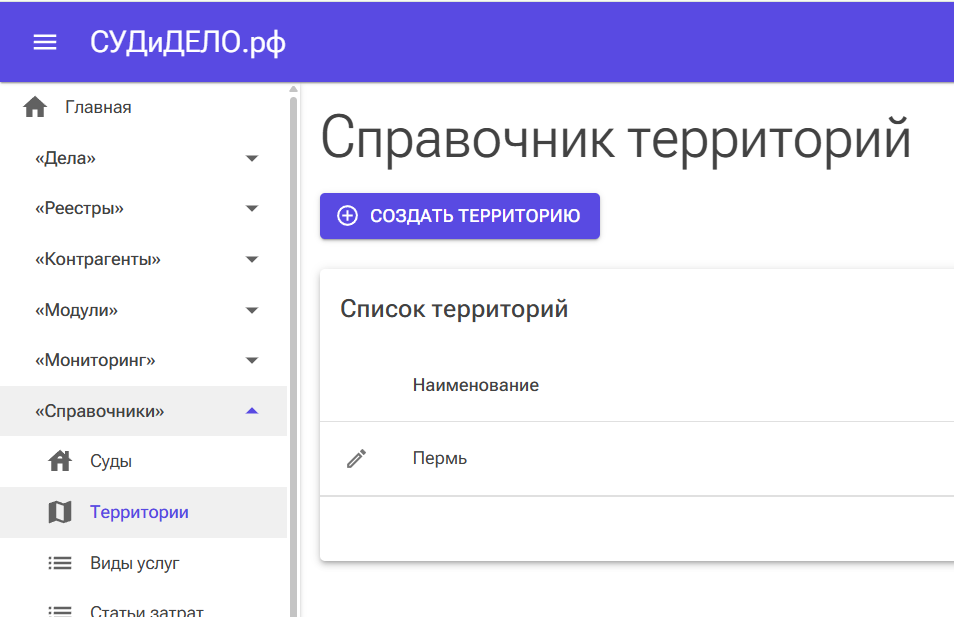Click the pencil edit icon for Пермь

point(357,459)
